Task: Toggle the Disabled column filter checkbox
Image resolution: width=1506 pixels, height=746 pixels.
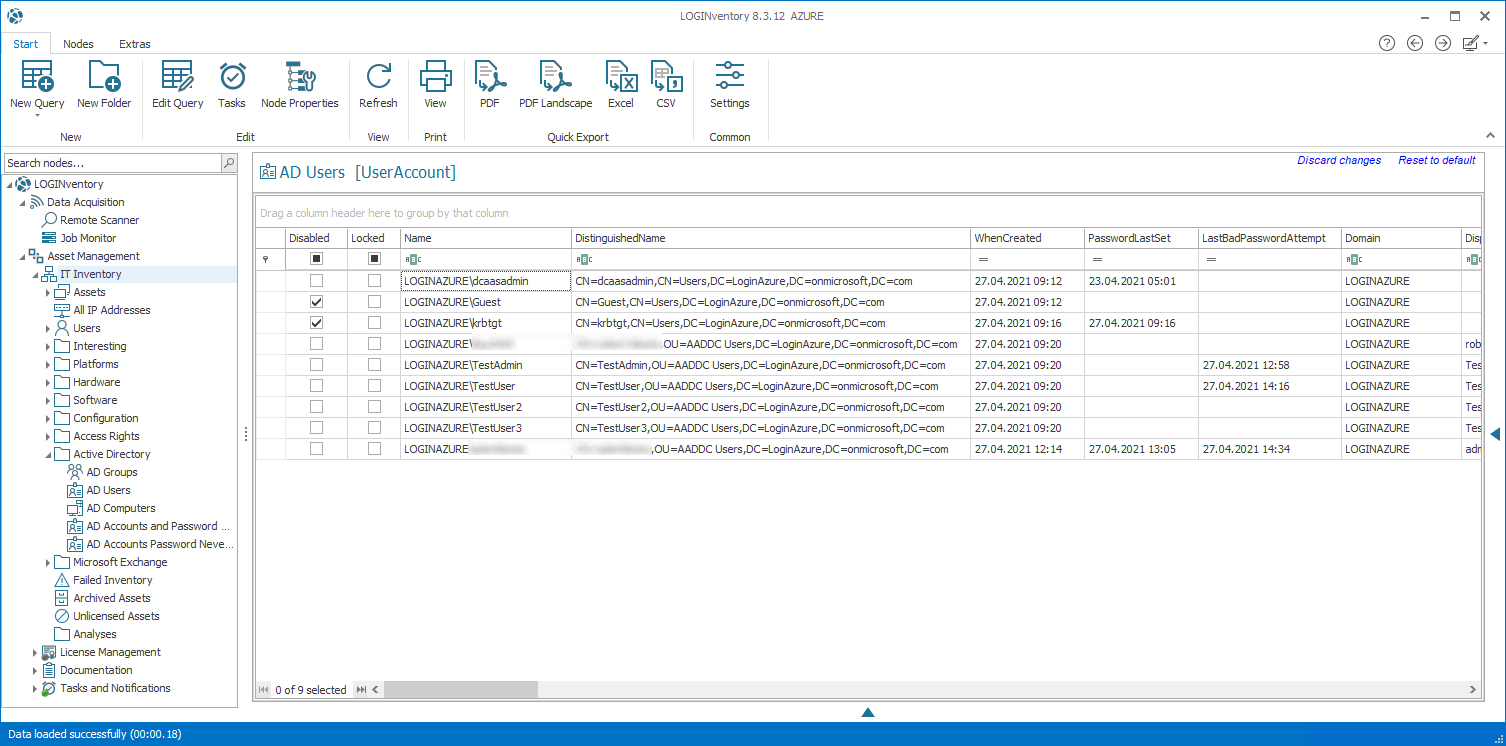Action: [316, 259]
